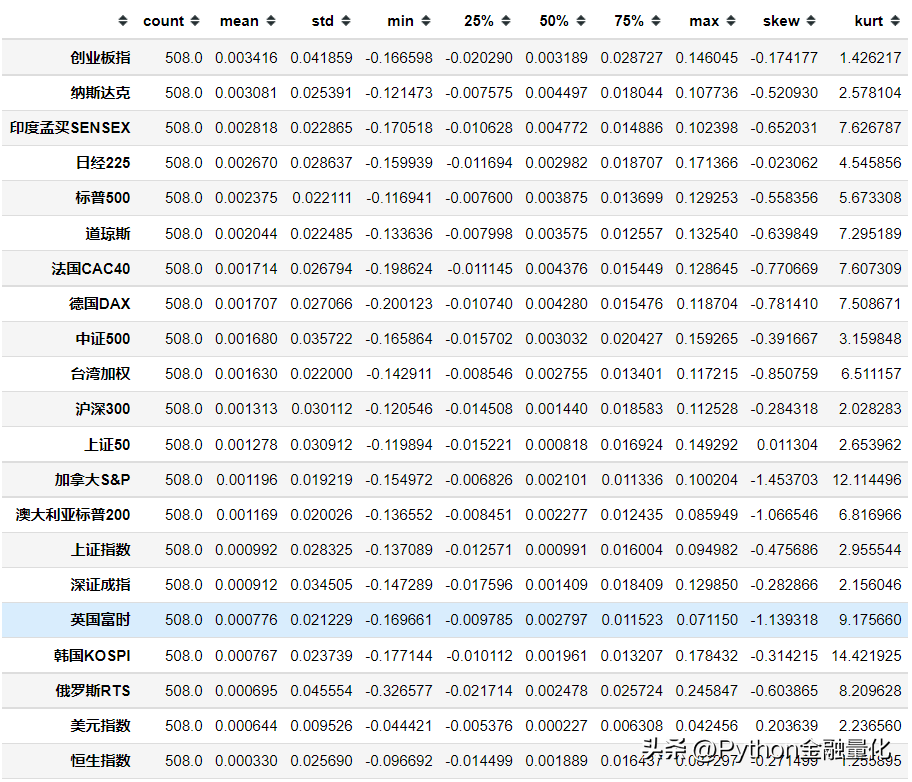Select kurt value 2.578104 for 纳斯达克
The height and width of the screenshot is (782, 912).
click(x=870, y=93)
